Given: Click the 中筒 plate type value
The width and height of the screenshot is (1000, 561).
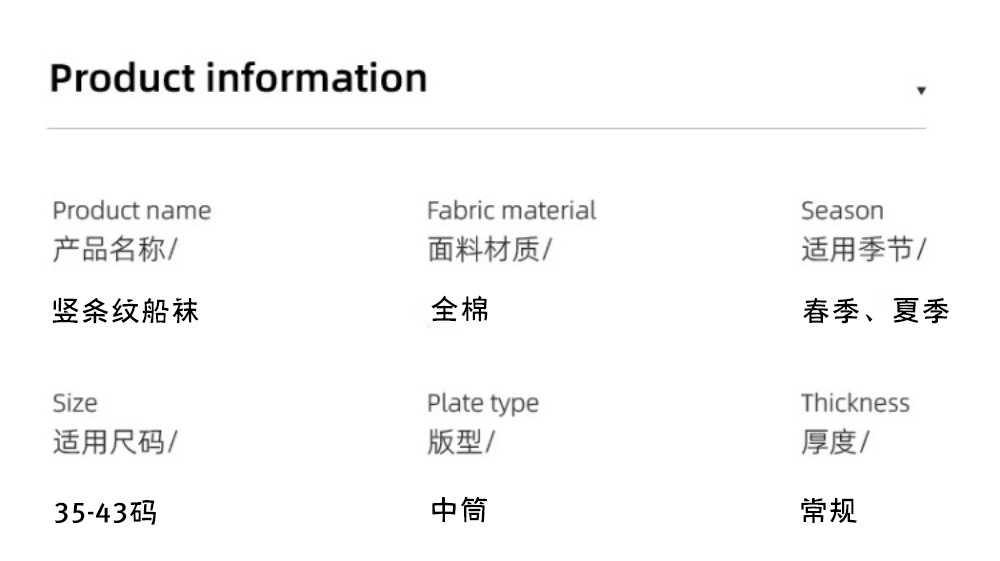Looking at the screenshot, I should 459,511.
